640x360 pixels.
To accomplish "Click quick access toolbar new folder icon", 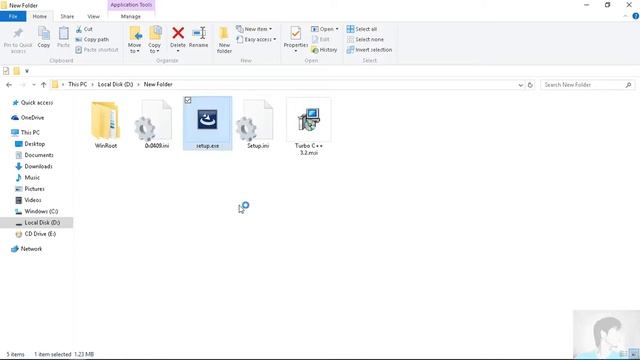I will pos(16,71).
